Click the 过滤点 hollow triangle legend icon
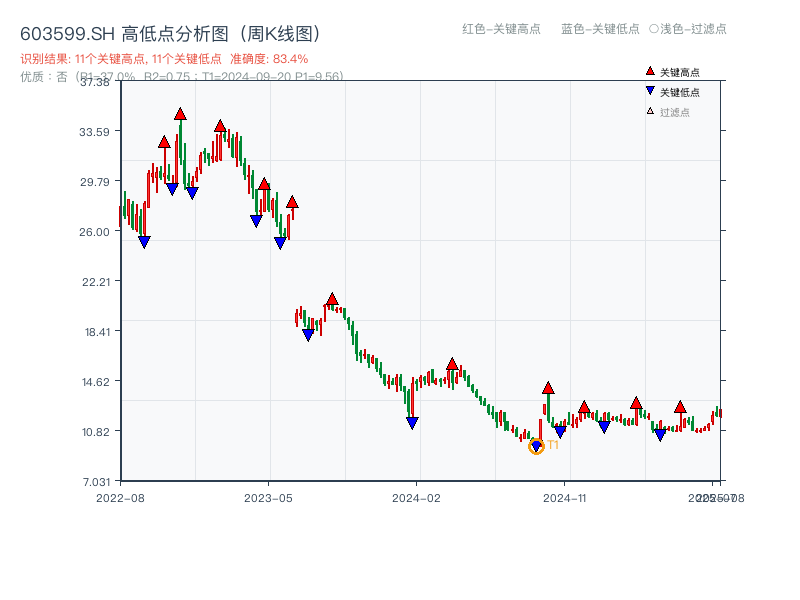This screenshot has height=600, width=800. click(x=649, y=110)
